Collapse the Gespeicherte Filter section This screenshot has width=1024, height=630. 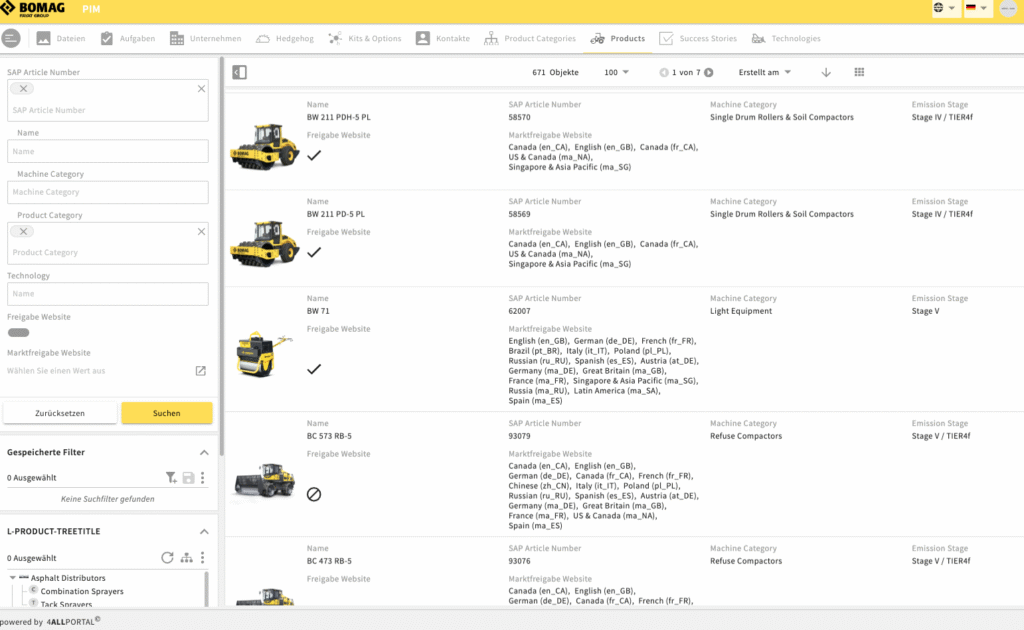[204, 452]
